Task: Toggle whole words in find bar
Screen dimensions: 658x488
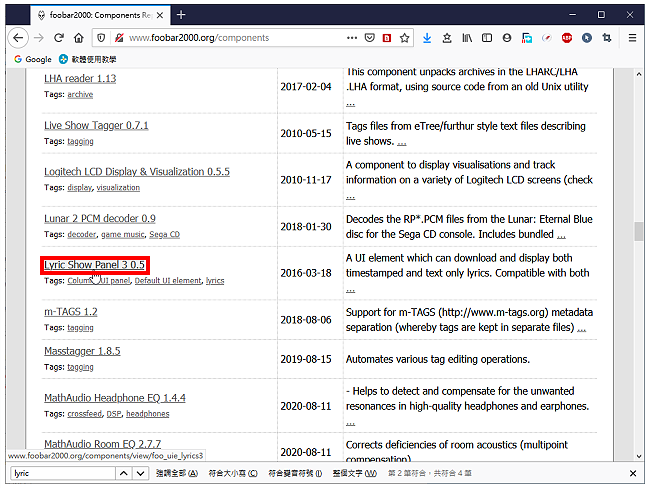Action: [x=355, y=473]
